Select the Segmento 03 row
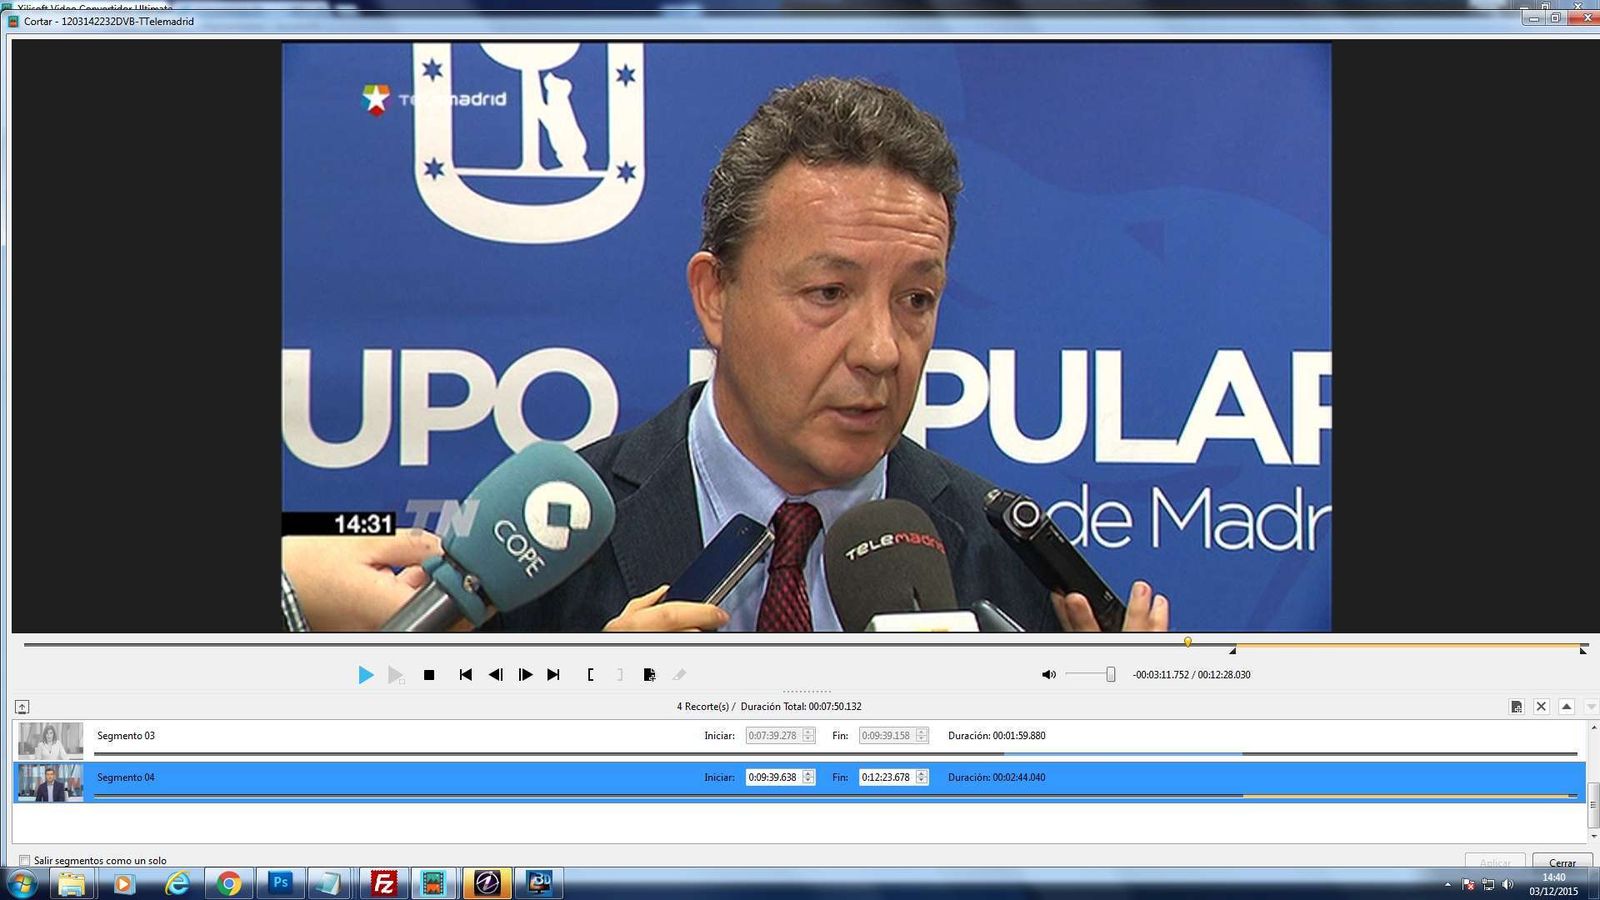1600x900 pixels. [800, 739]
